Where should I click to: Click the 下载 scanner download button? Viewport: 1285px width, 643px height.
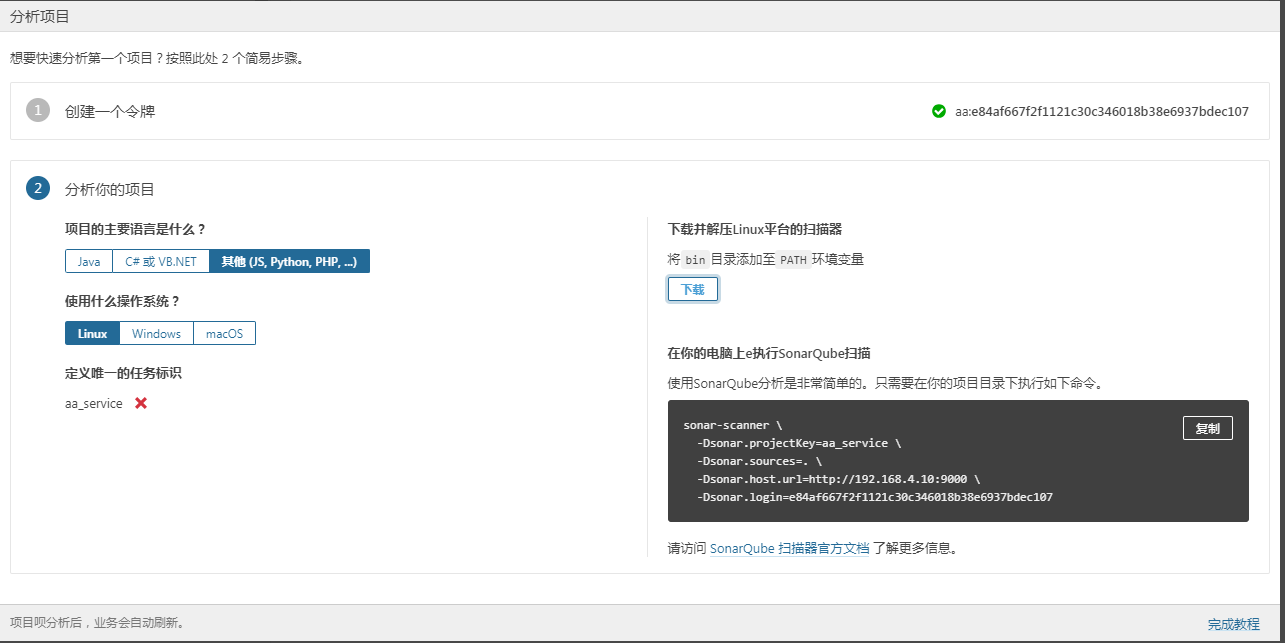point(693,289)
